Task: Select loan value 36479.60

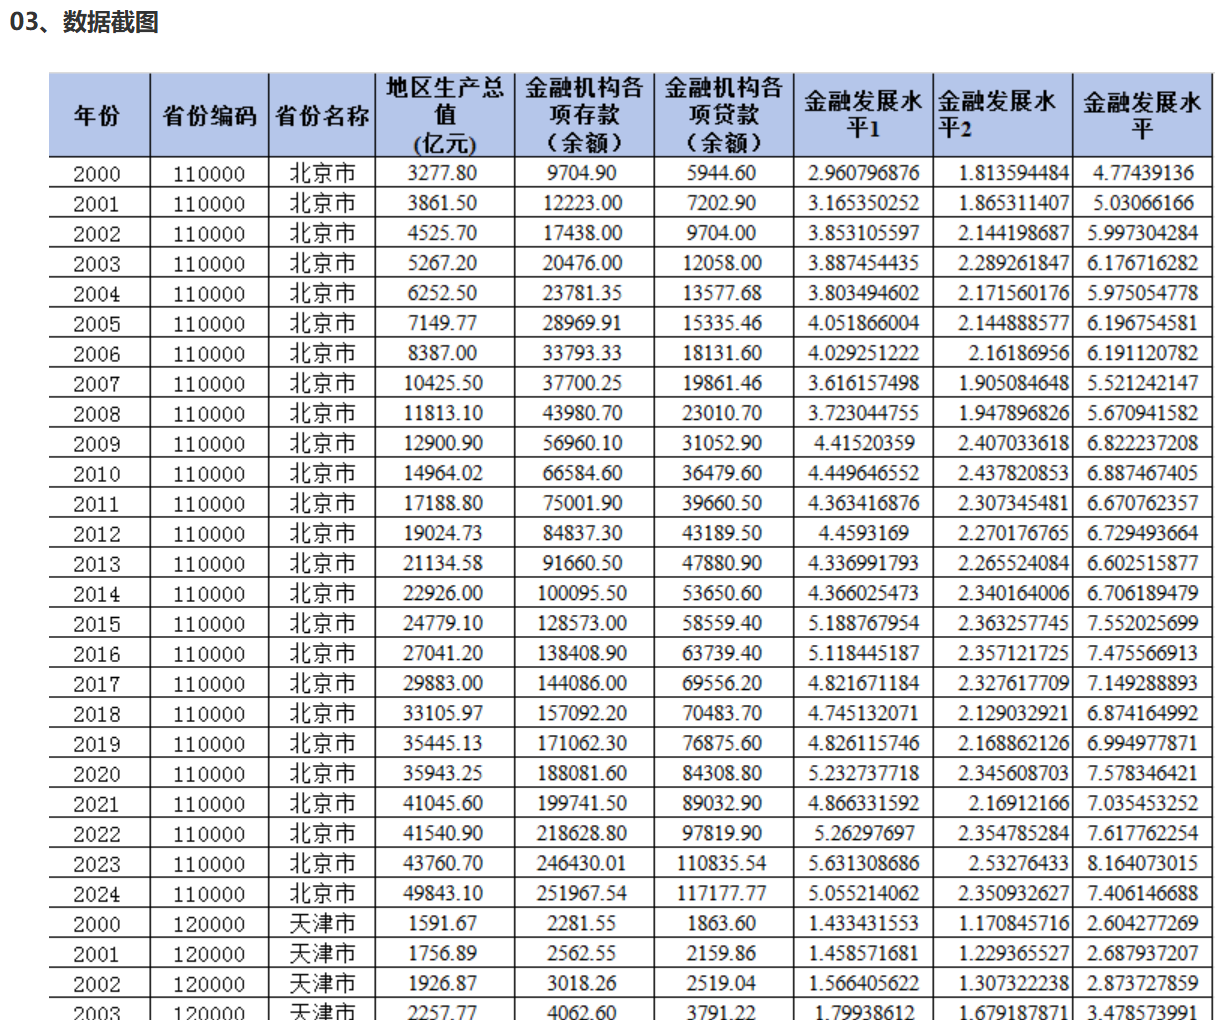Action: click(x=722, y=473)
